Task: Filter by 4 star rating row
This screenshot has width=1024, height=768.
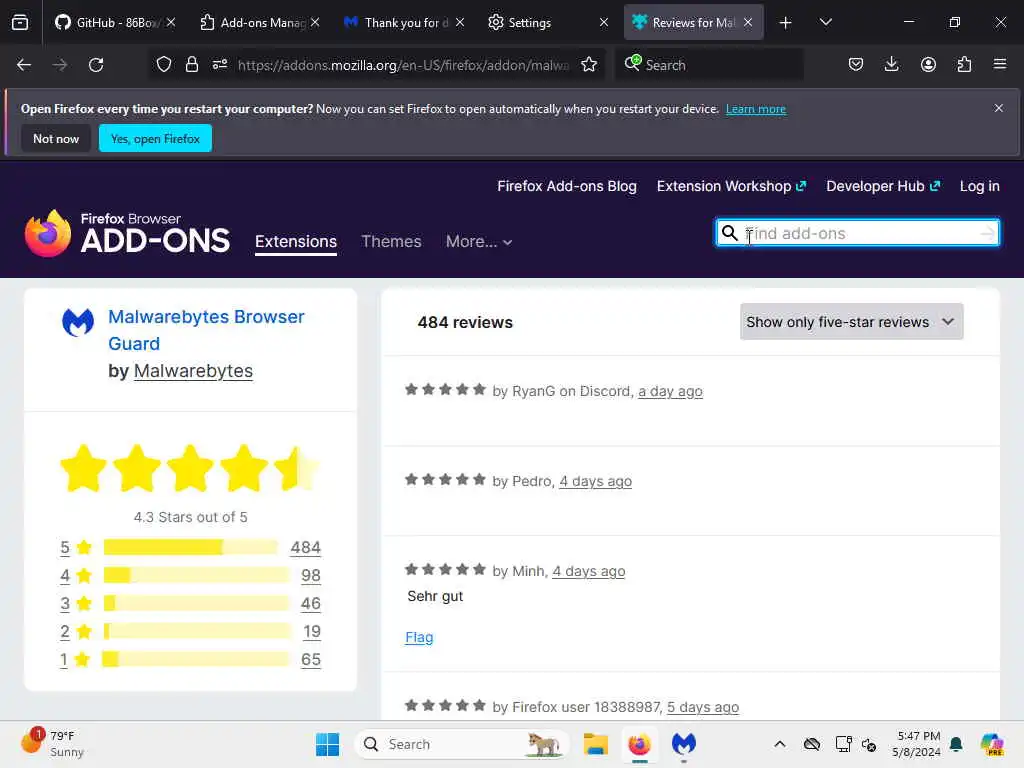Action: [x=190, y=575]
